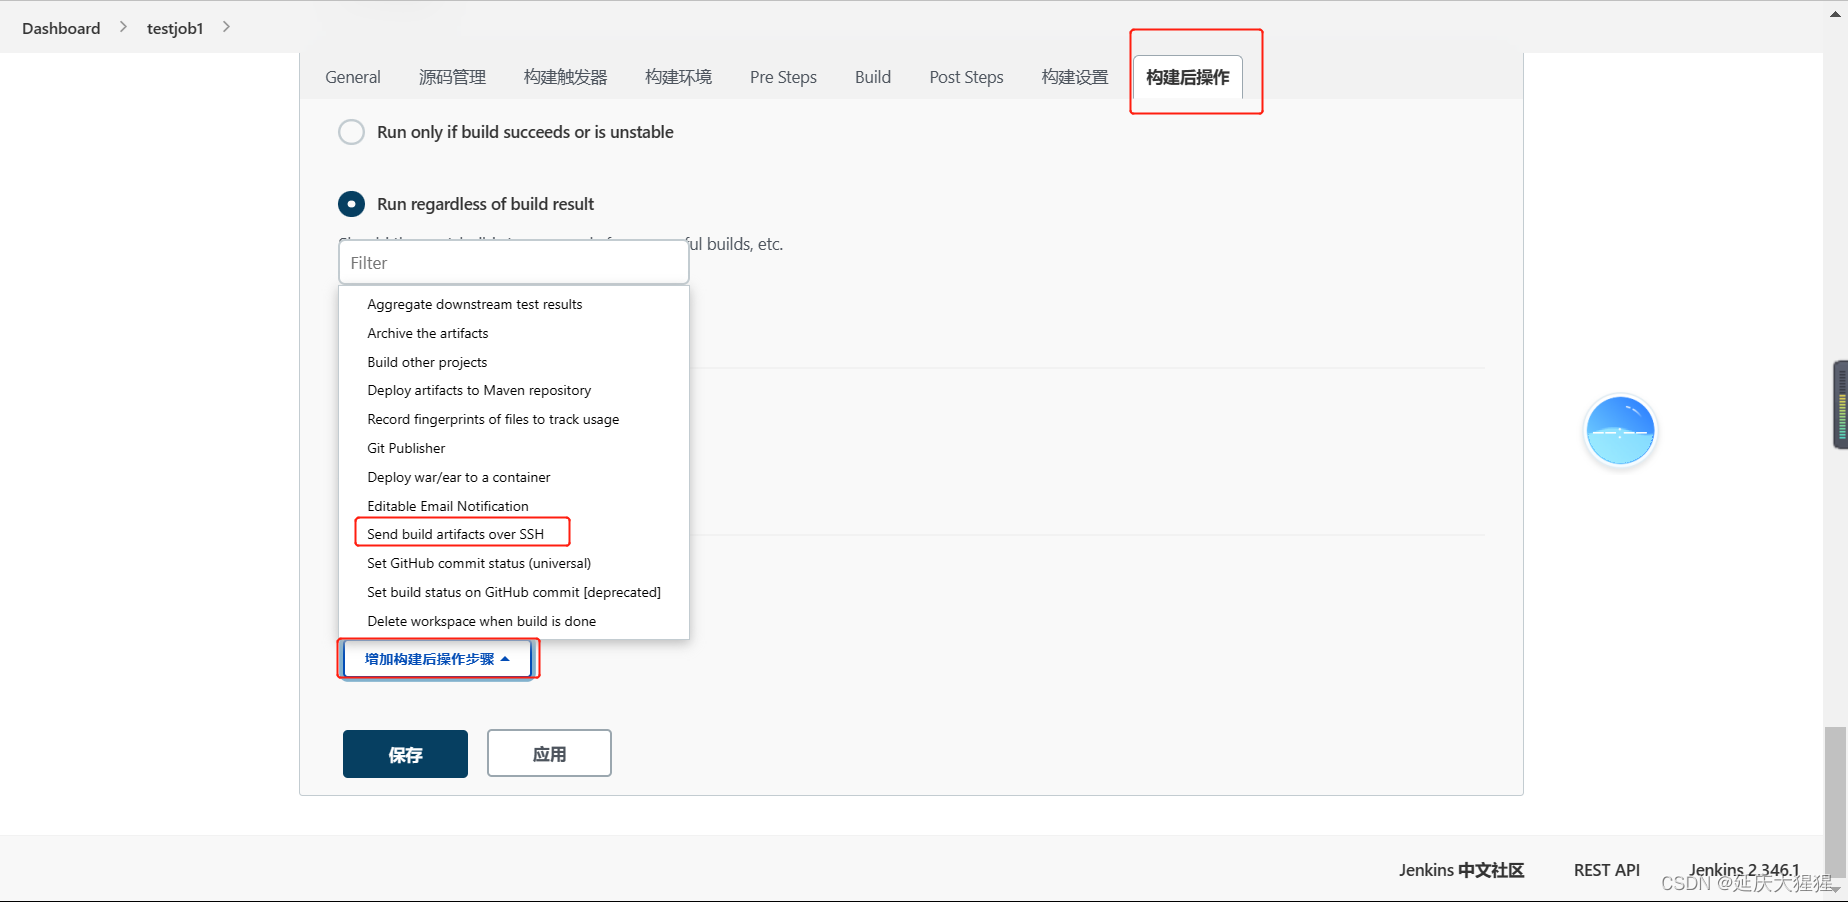Collapse the 增加构建后操作步骤 dropdown
The image size is (1848, 902).
click(x=437, y=659)
